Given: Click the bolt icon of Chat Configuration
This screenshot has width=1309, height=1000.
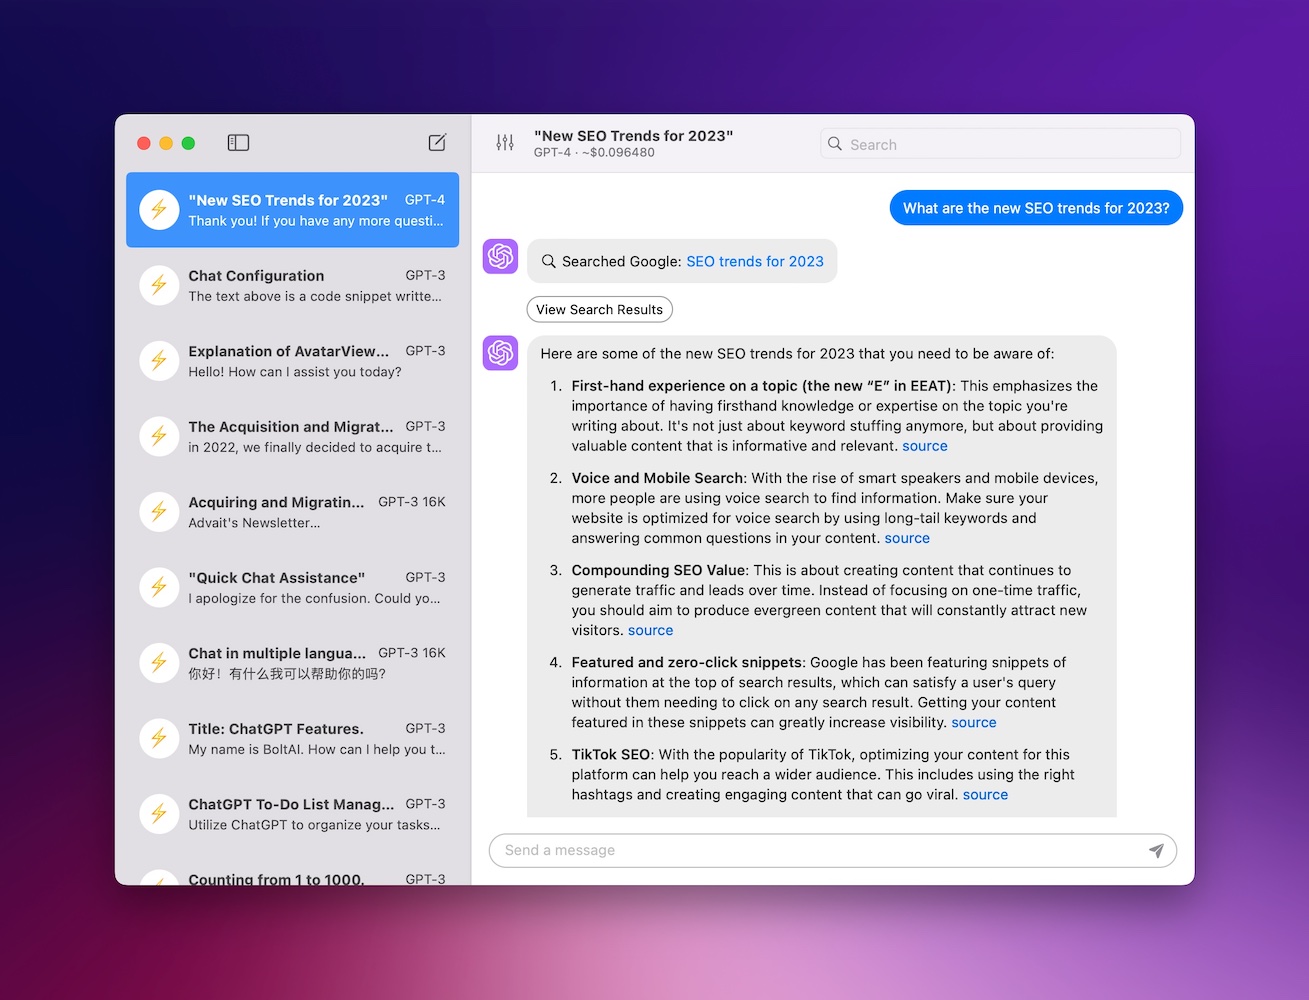Looking at the screenshot, I should [159, 286].
